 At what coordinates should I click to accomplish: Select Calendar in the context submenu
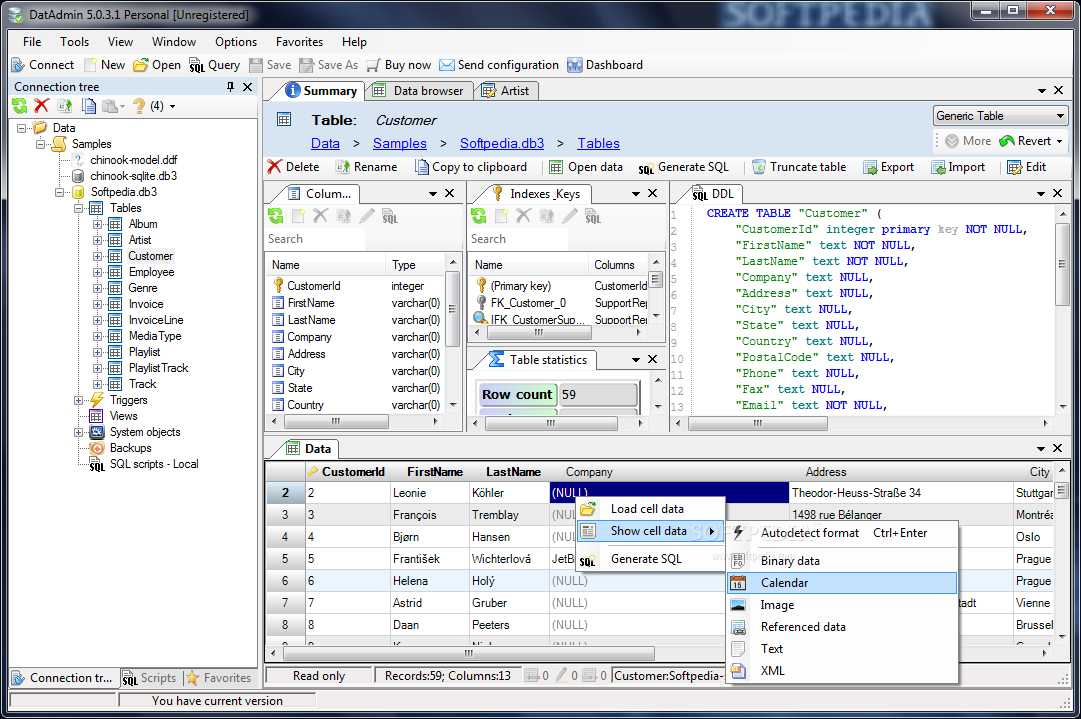pos(842,583)
